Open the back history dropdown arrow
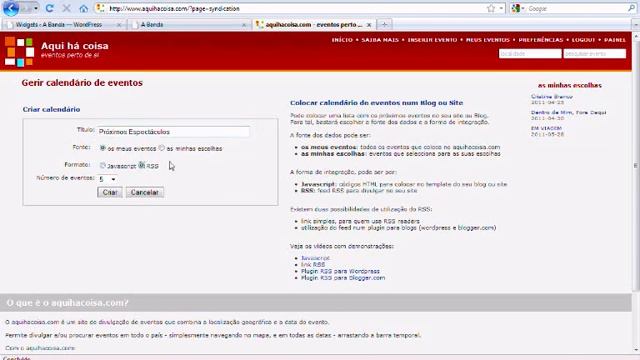This screenshot has height=360, width=640. tap(36, 9)
